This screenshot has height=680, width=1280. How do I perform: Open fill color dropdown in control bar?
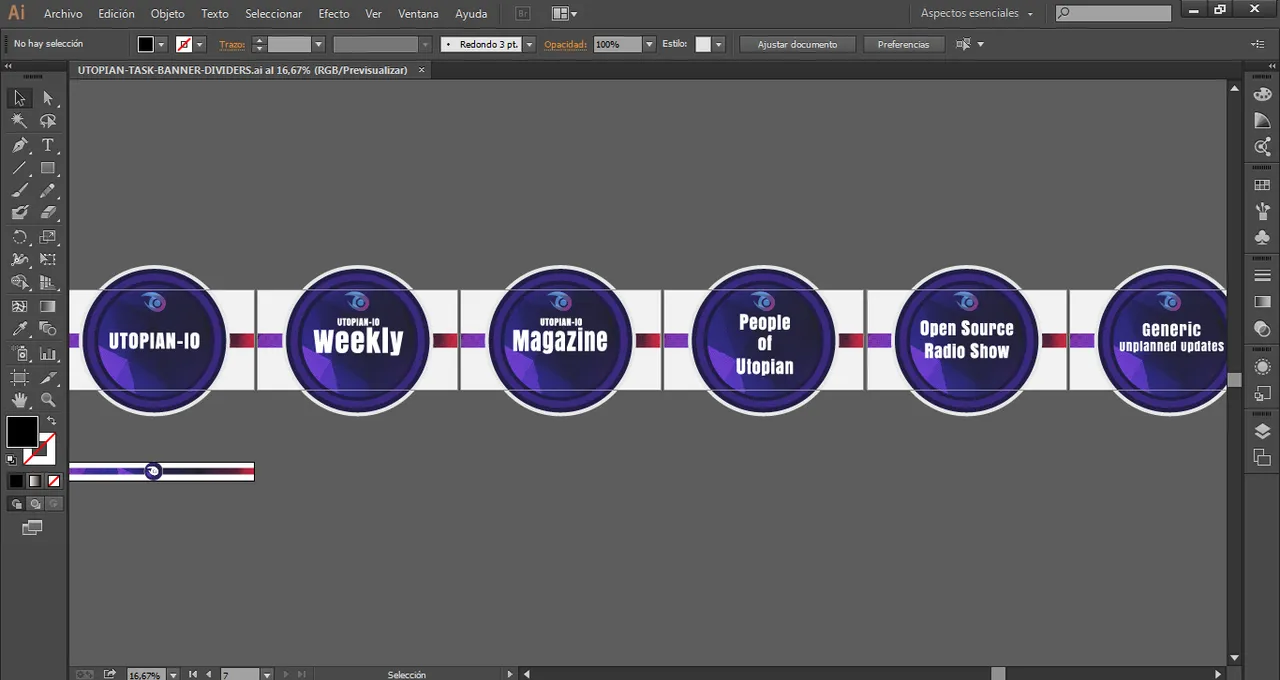point(161,45)
